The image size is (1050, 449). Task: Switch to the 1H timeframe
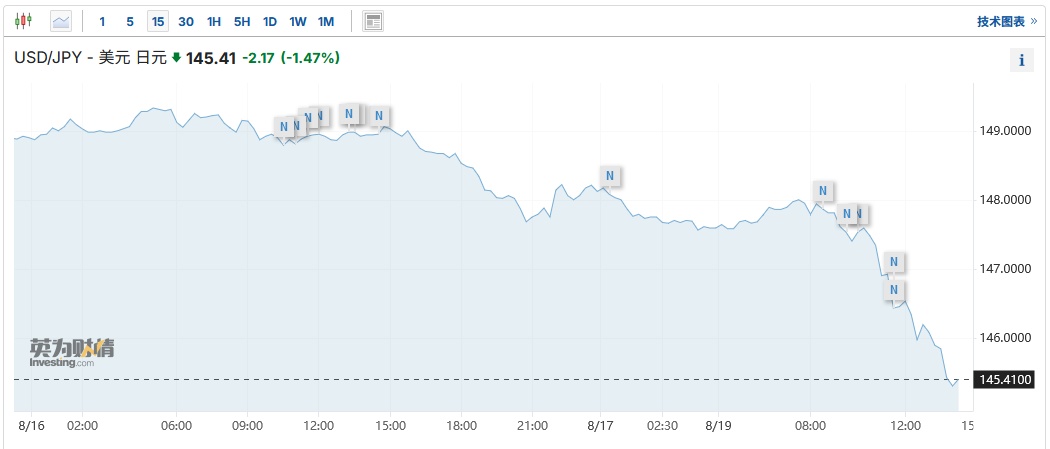tap(214, 21)
